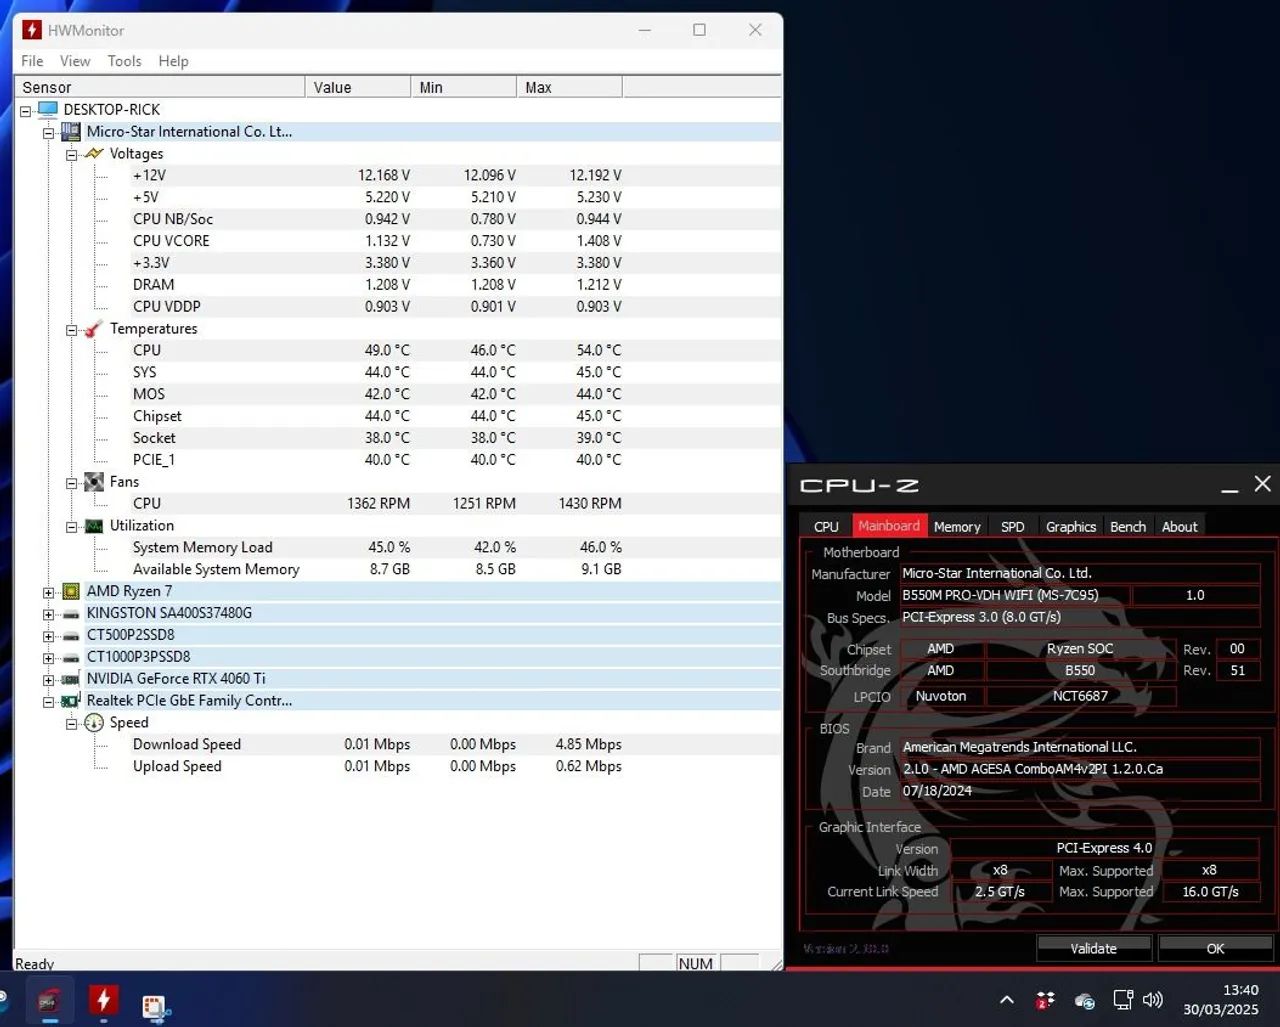Switch to the Graphics tab in CPU-Z
This screenshot has width=1280, height=1027.
[1071, 526]
